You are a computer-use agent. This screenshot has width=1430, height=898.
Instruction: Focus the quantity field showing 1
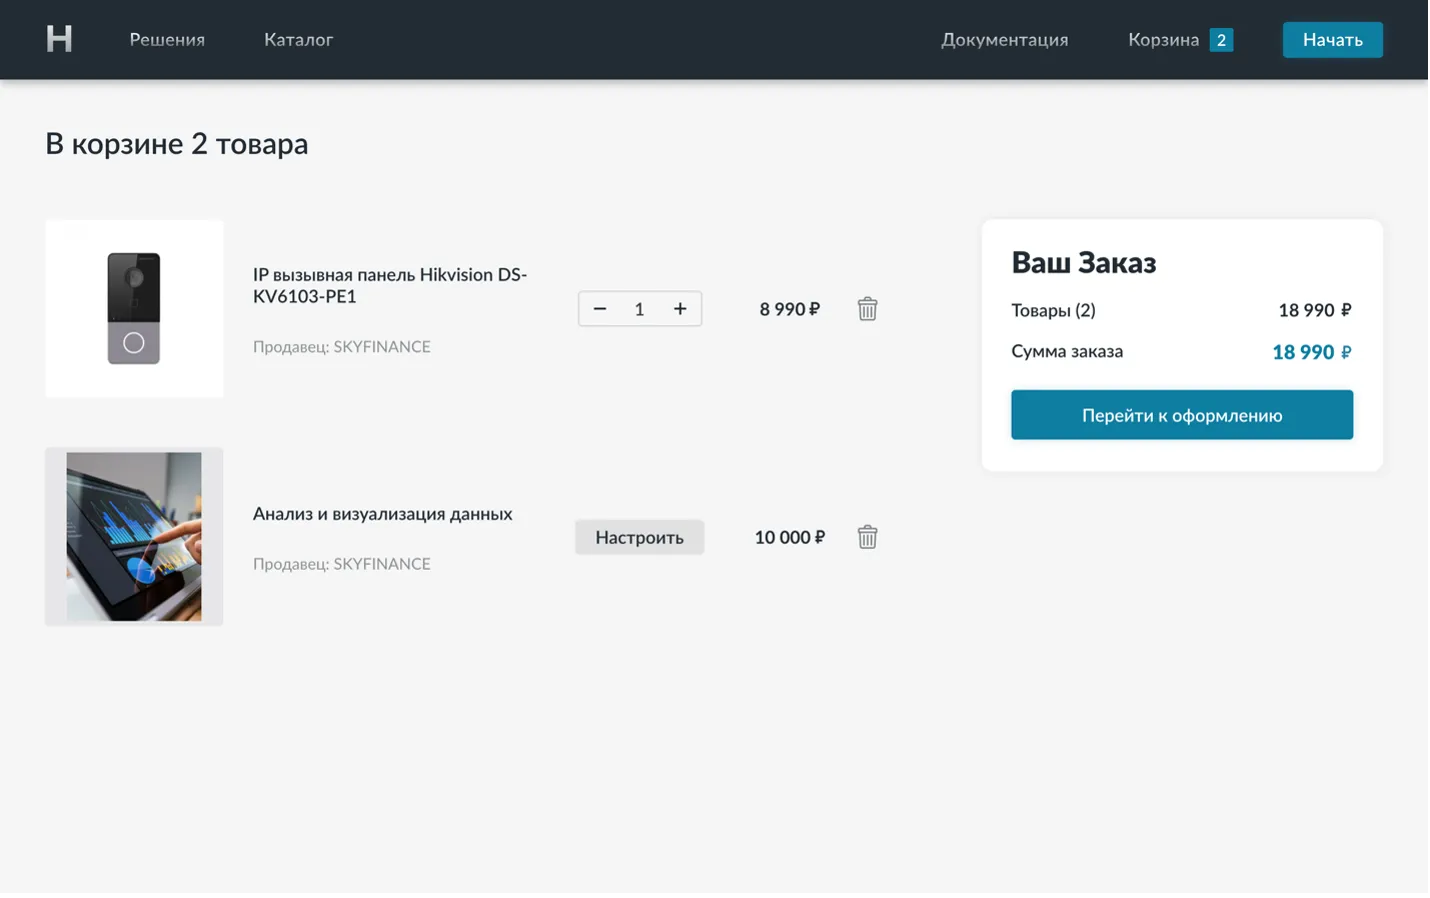(x=639, y=309)
